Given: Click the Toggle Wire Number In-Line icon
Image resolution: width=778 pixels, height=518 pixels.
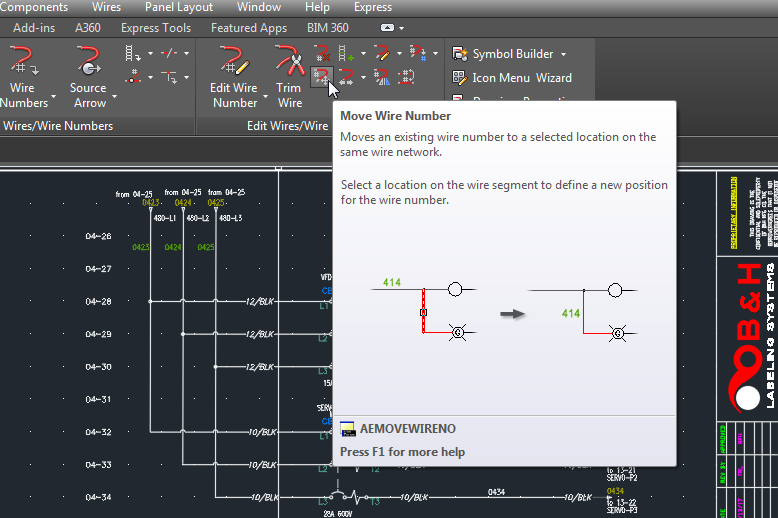Looking at the screenshot, I should click(406, 77).
